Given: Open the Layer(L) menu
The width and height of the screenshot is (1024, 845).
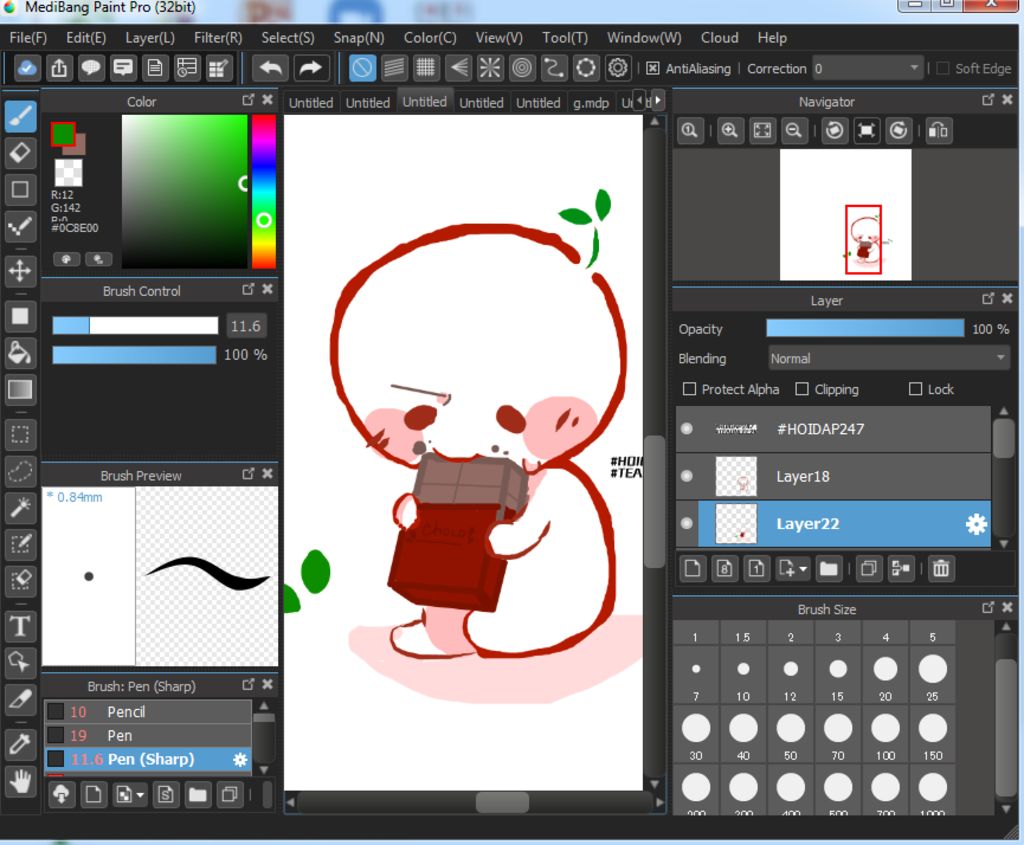Looking at the screenshot, I should coord(150,38).
